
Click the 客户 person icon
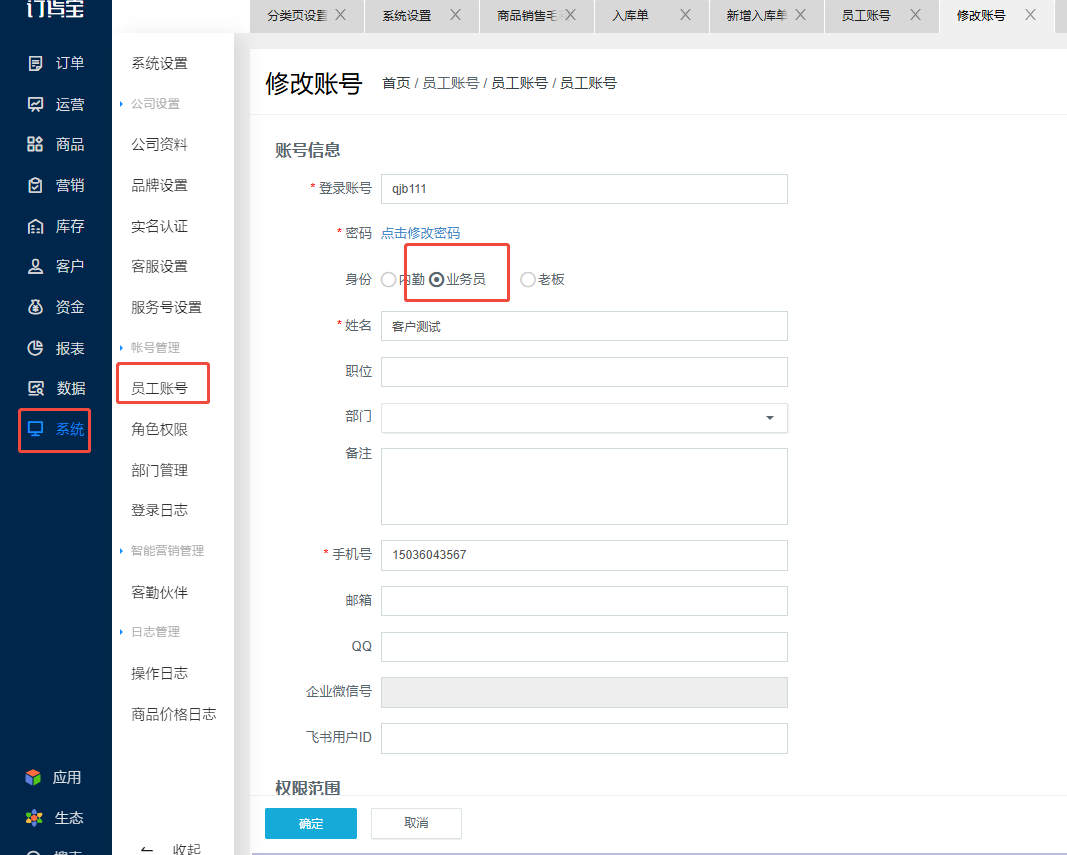(35, 266)
